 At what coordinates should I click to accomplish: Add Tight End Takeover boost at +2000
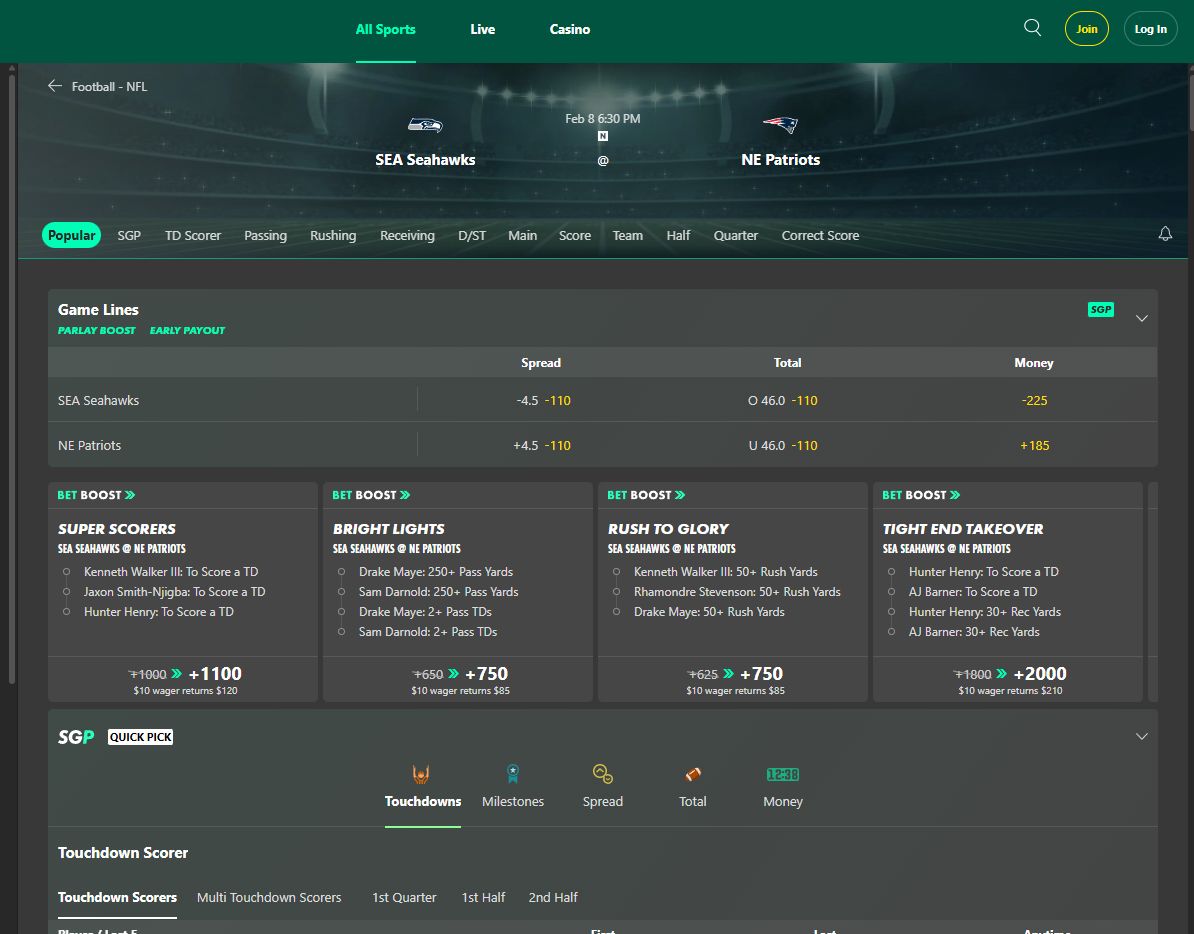[1008, 679]
